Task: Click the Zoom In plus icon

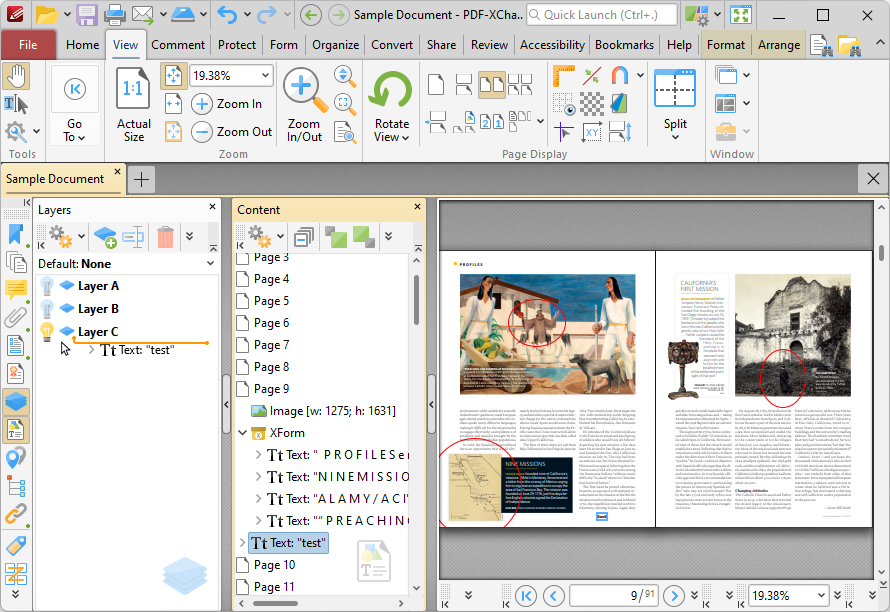Action: (201, 104)
